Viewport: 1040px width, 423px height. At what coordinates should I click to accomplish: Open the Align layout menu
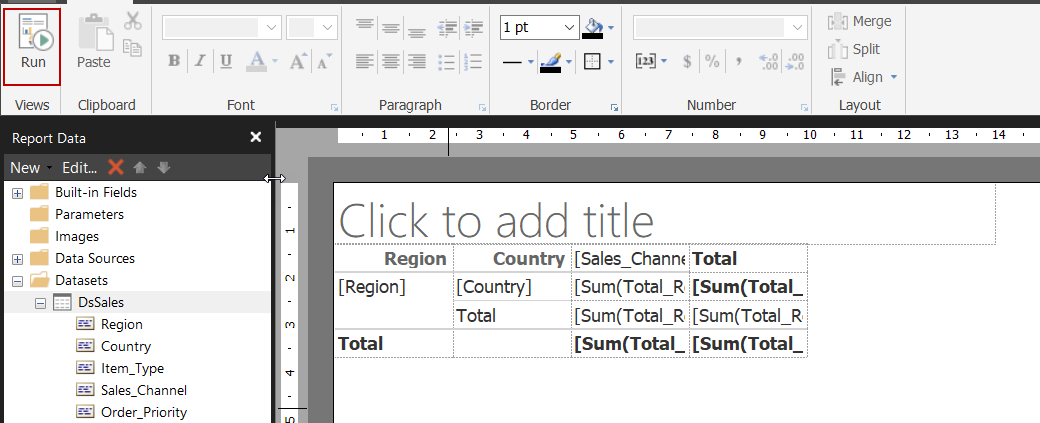tap(864, 77)
